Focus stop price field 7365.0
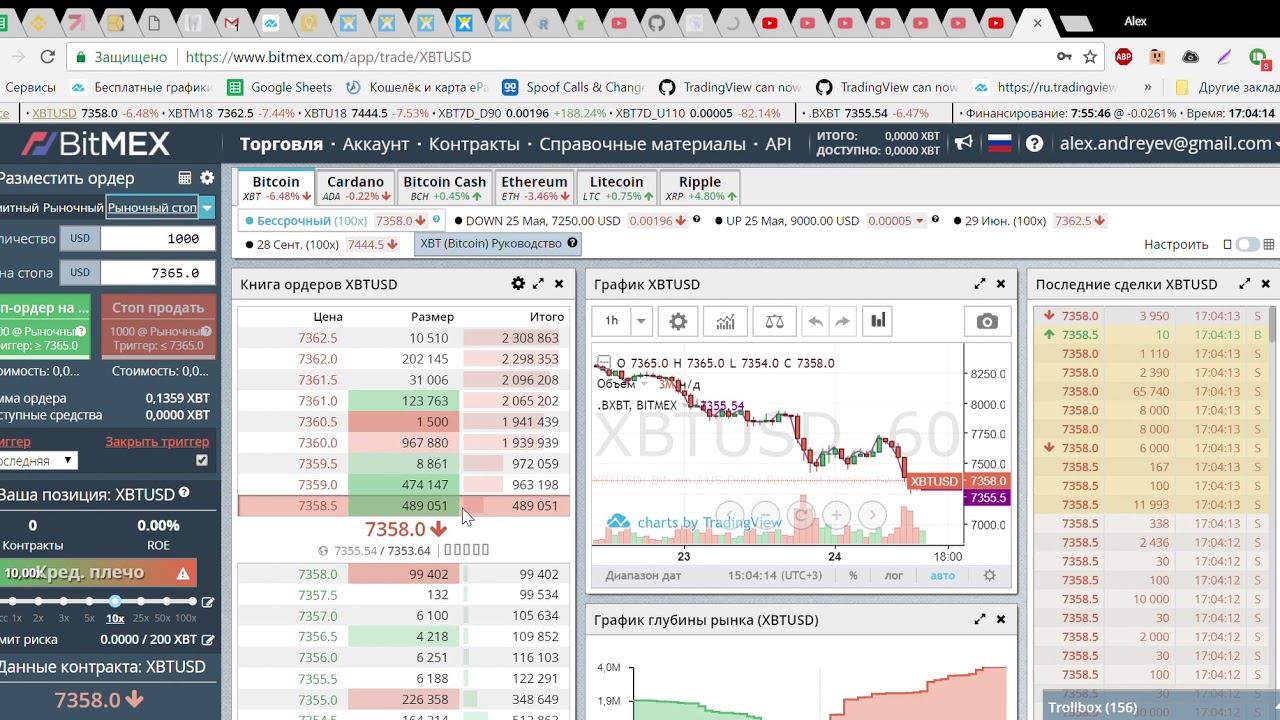This screenshot has width=1280, height=720. point(158,272)
